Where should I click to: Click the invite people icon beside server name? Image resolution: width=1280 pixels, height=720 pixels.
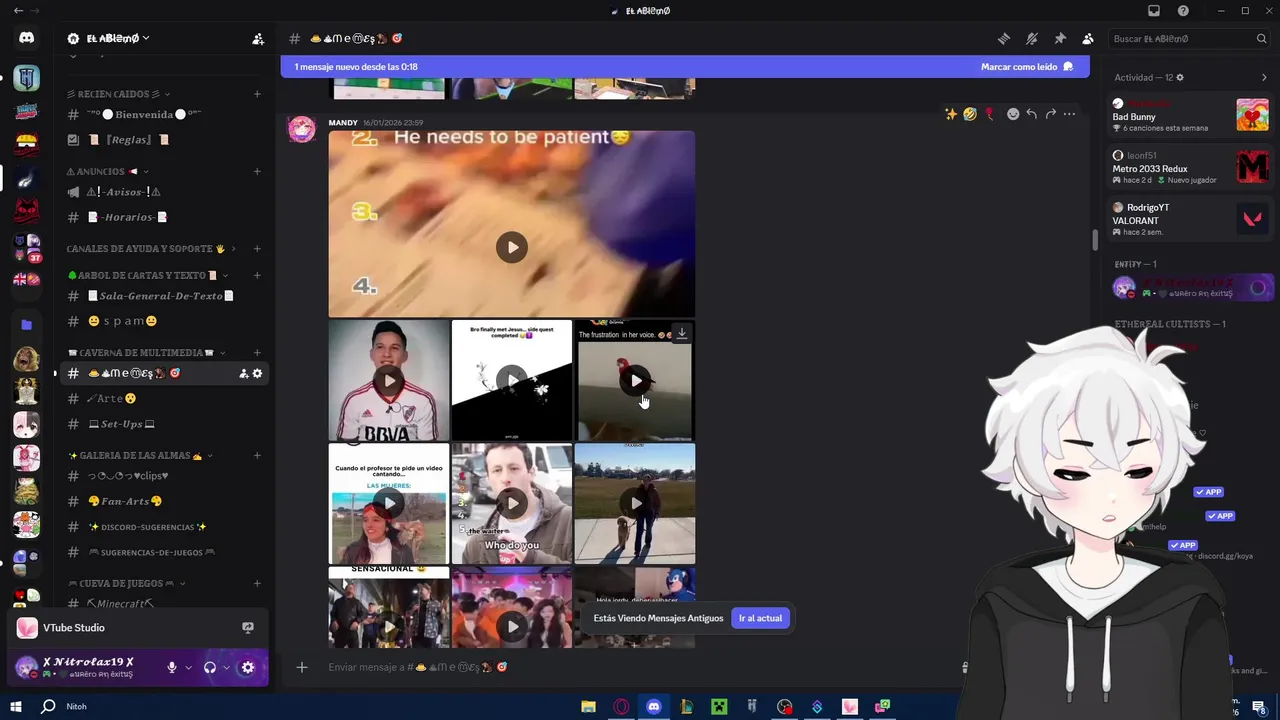[x=258, y=38]
